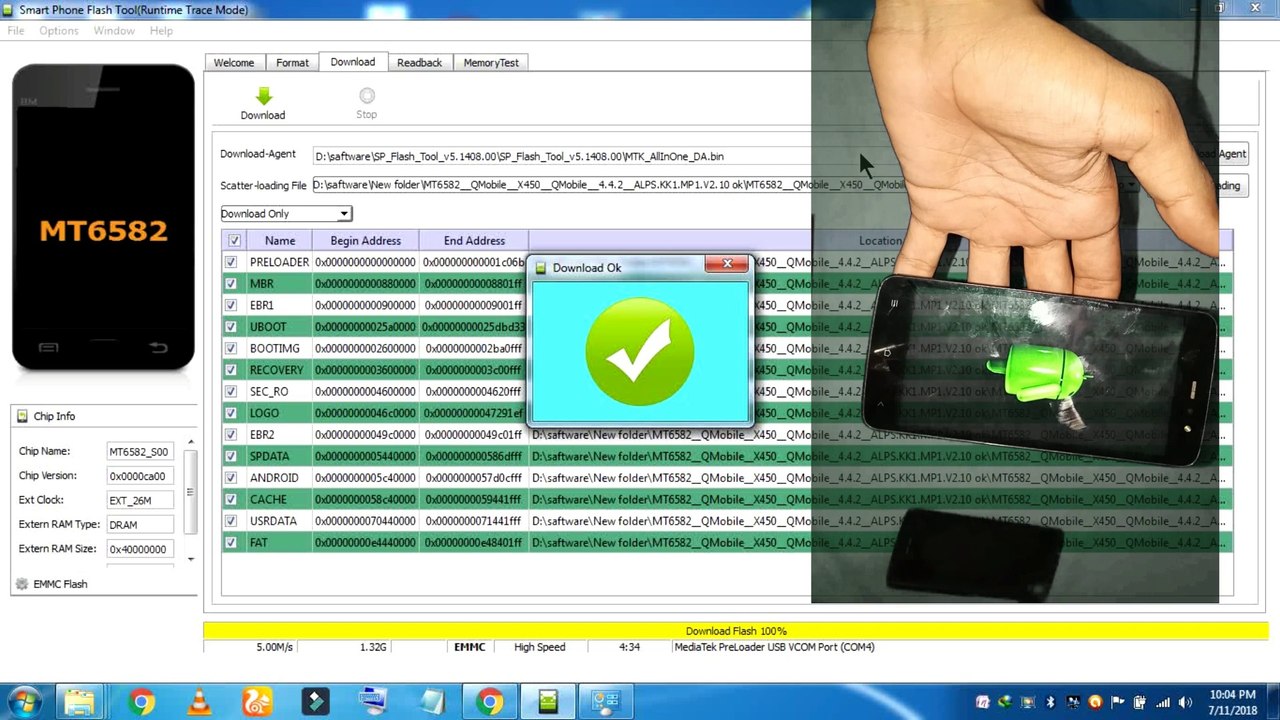Open the Options menu
Screen dimensions: 1280x720
(x=59, y=31)
